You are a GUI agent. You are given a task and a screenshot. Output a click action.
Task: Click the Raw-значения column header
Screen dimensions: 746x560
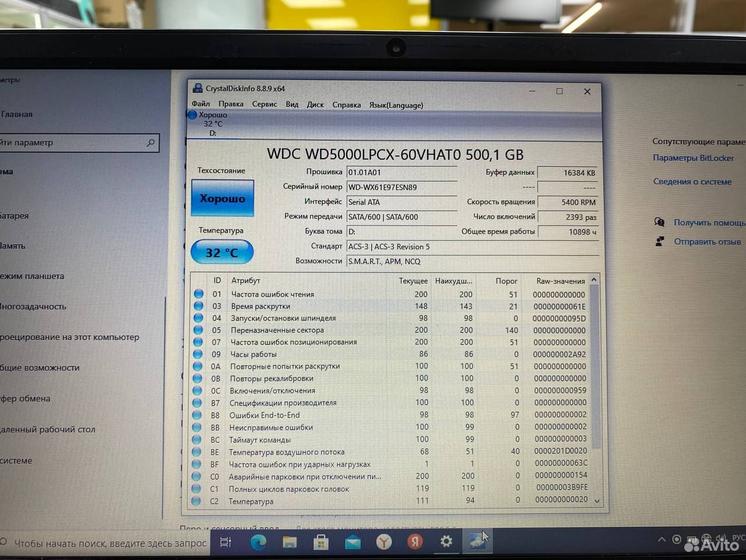click(x=560, y=281)
